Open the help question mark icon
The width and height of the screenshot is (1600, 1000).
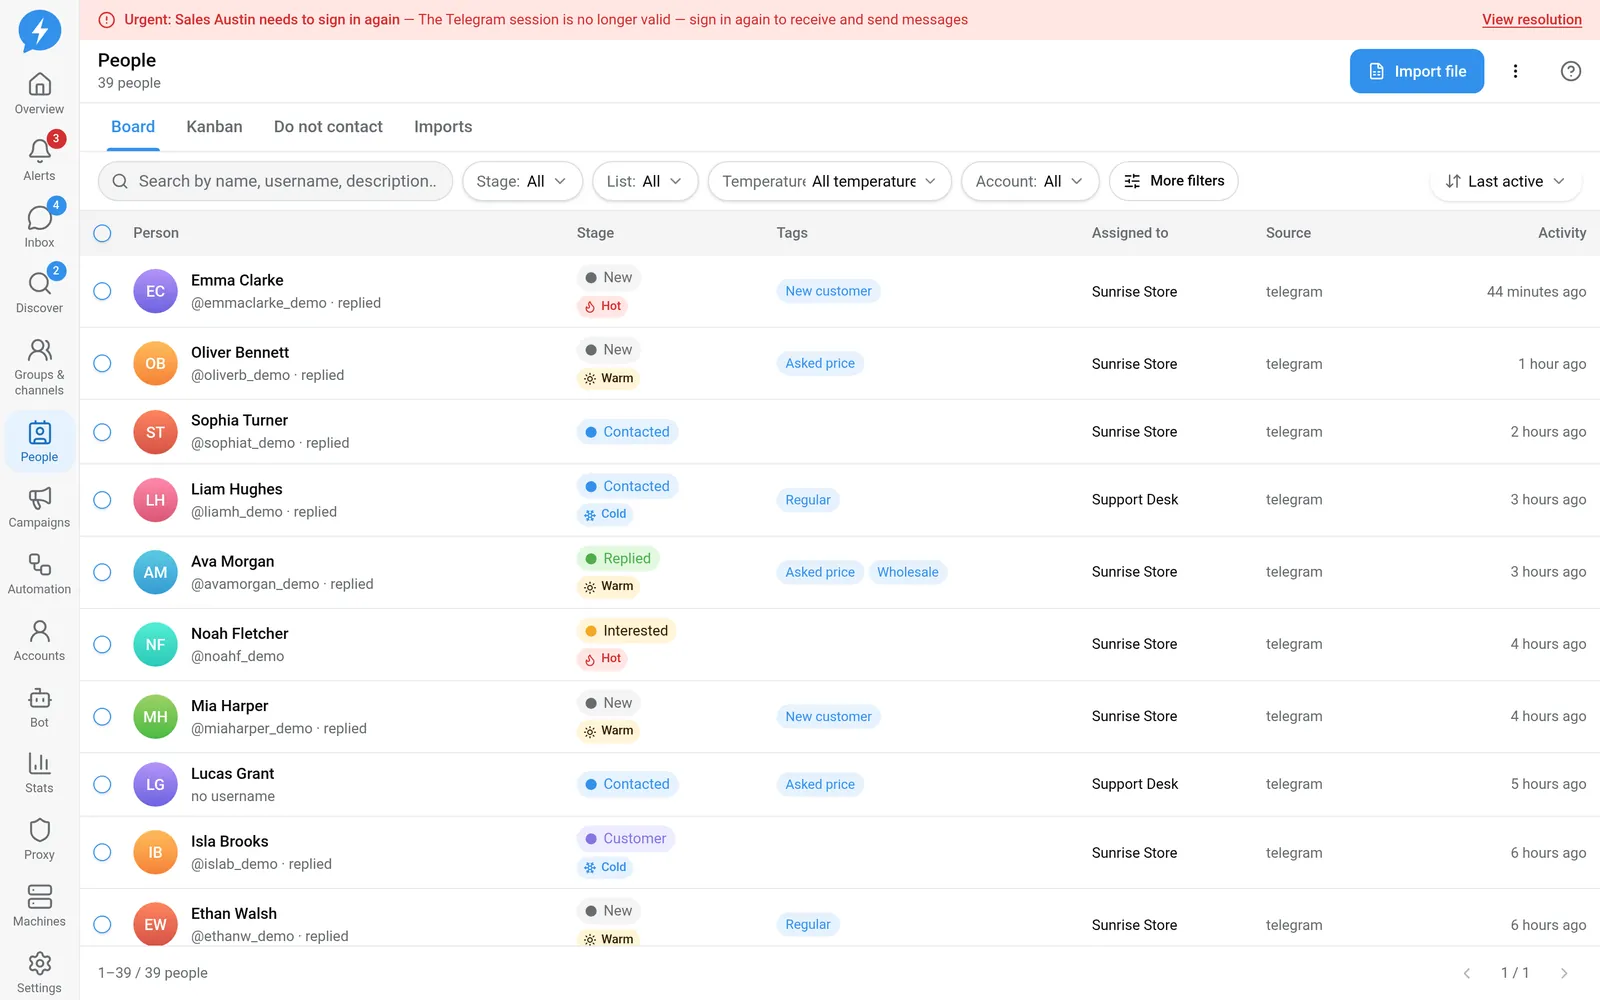1570,71
